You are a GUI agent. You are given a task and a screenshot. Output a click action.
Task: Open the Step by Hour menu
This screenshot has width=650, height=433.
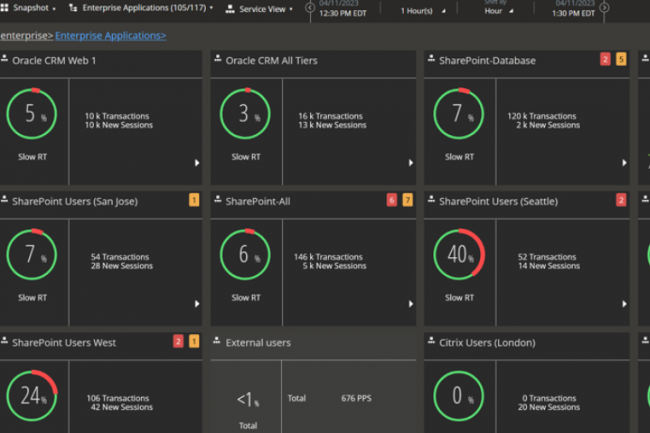pos(499,10)
